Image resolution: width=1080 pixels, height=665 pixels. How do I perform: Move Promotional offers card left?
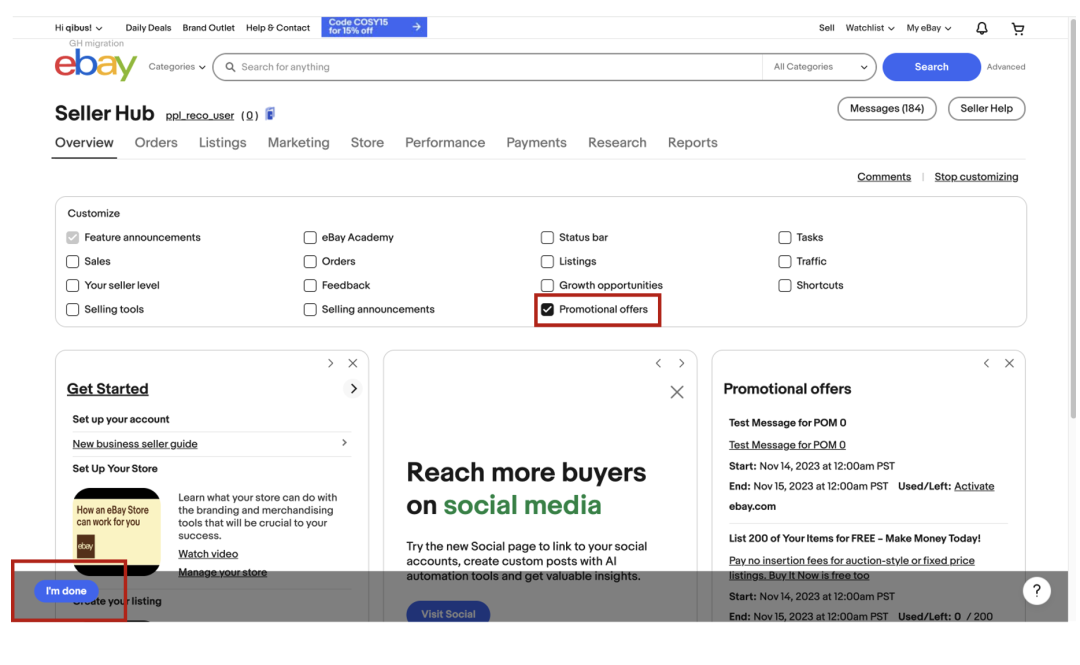986,363
